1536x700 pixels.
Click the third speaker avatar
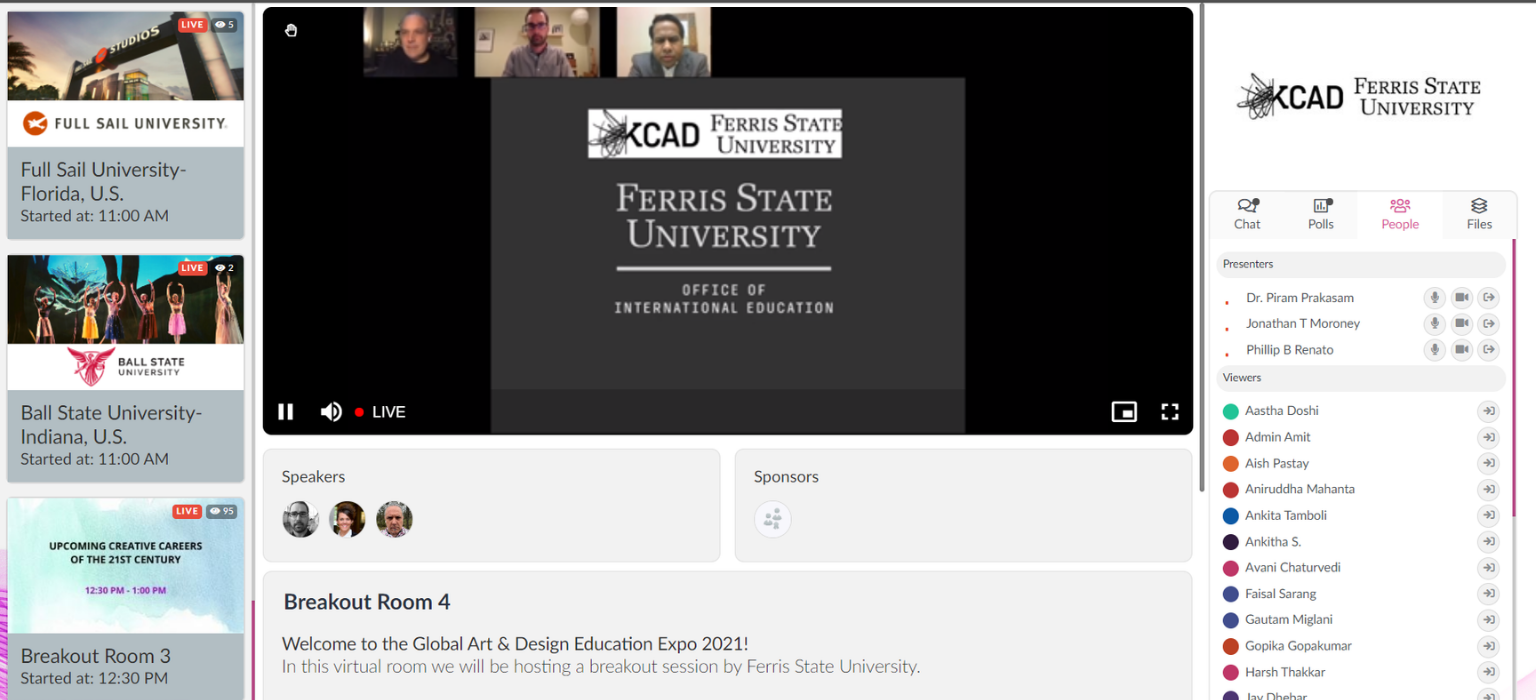(x=394, y=519)
